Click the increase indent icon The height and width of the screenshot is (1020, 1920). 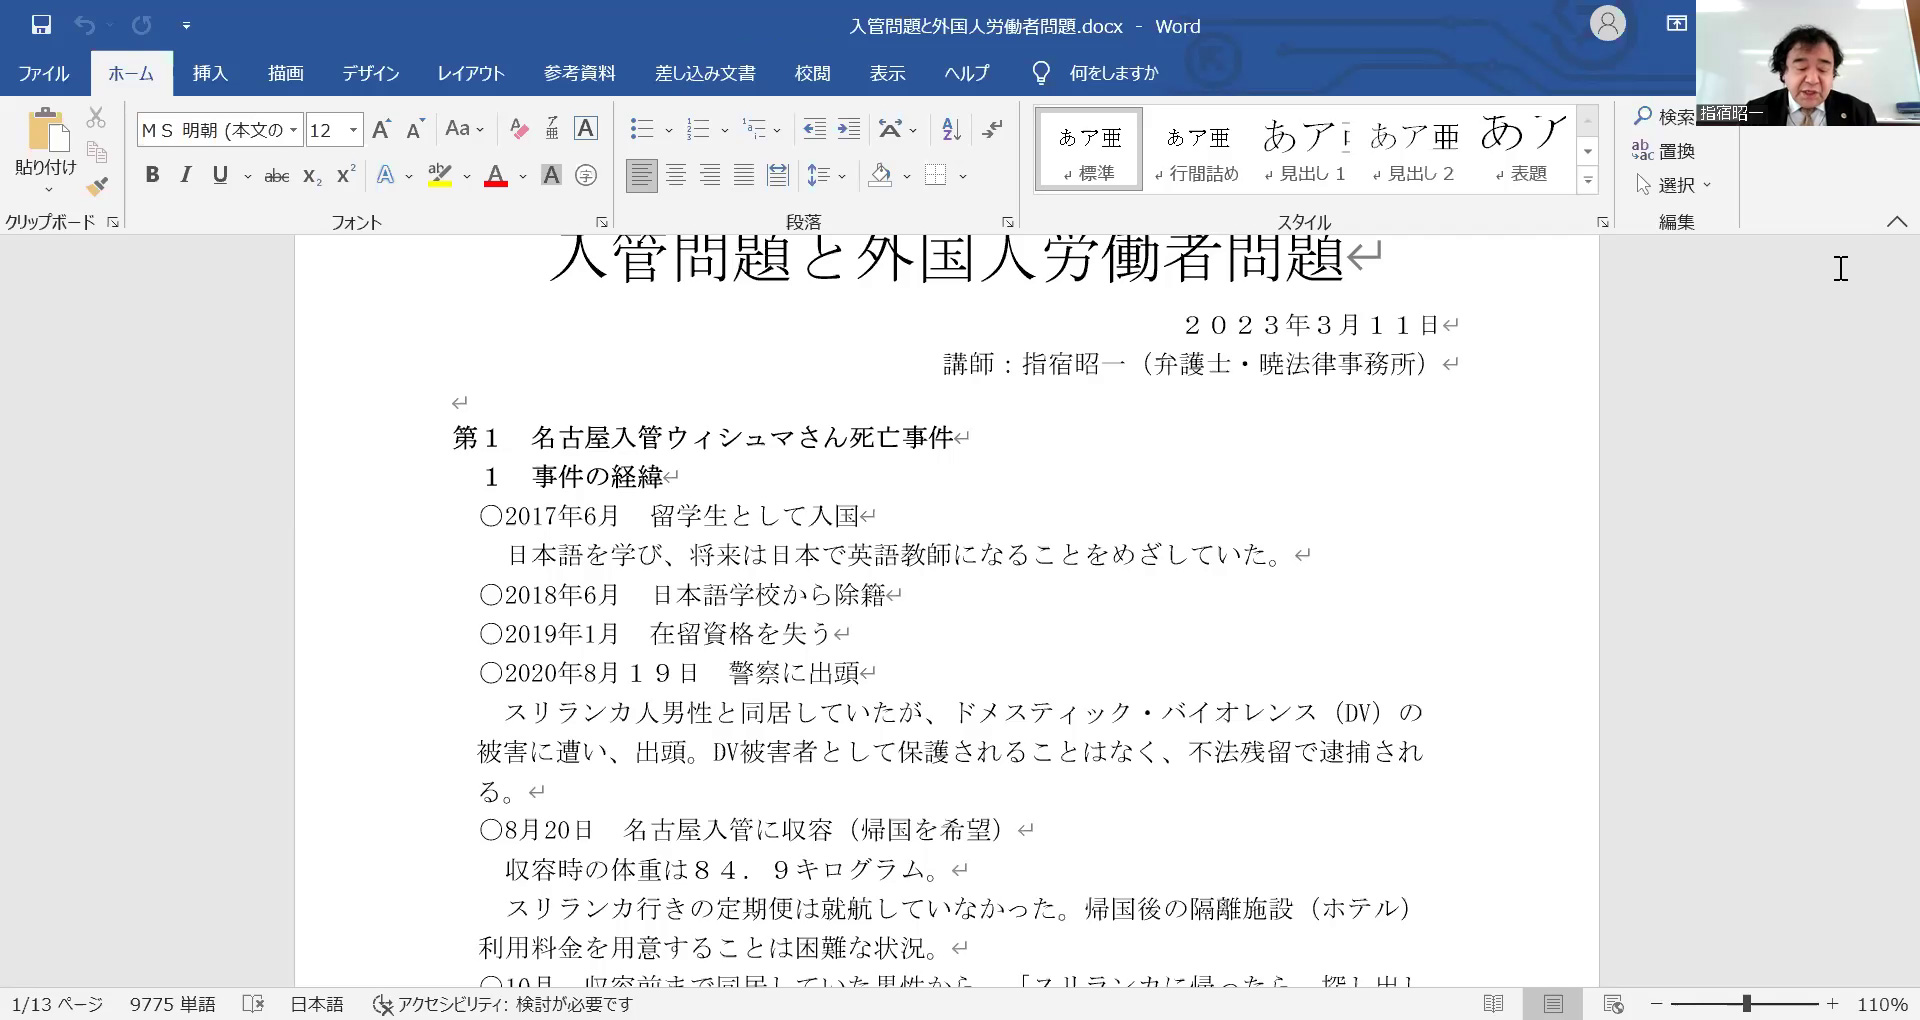(x=849, y=129)
